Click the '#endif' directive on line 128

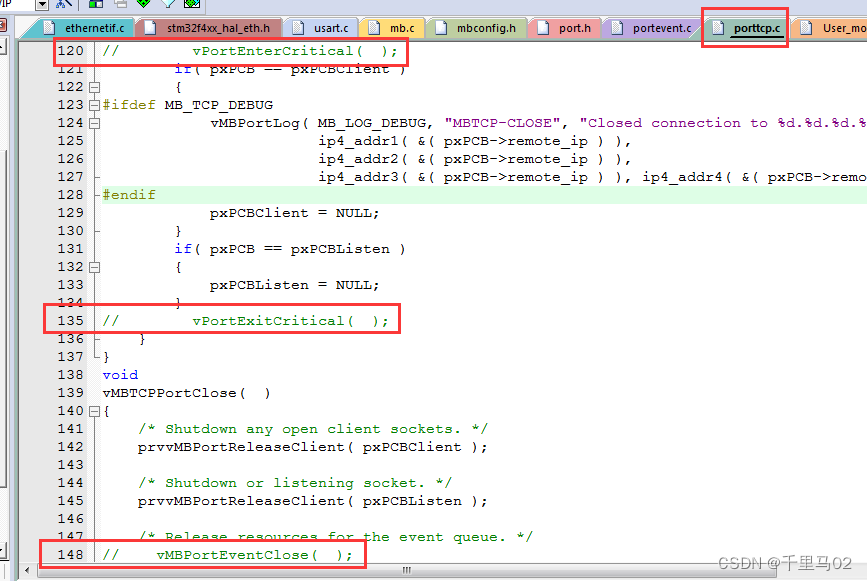point(129,195)
